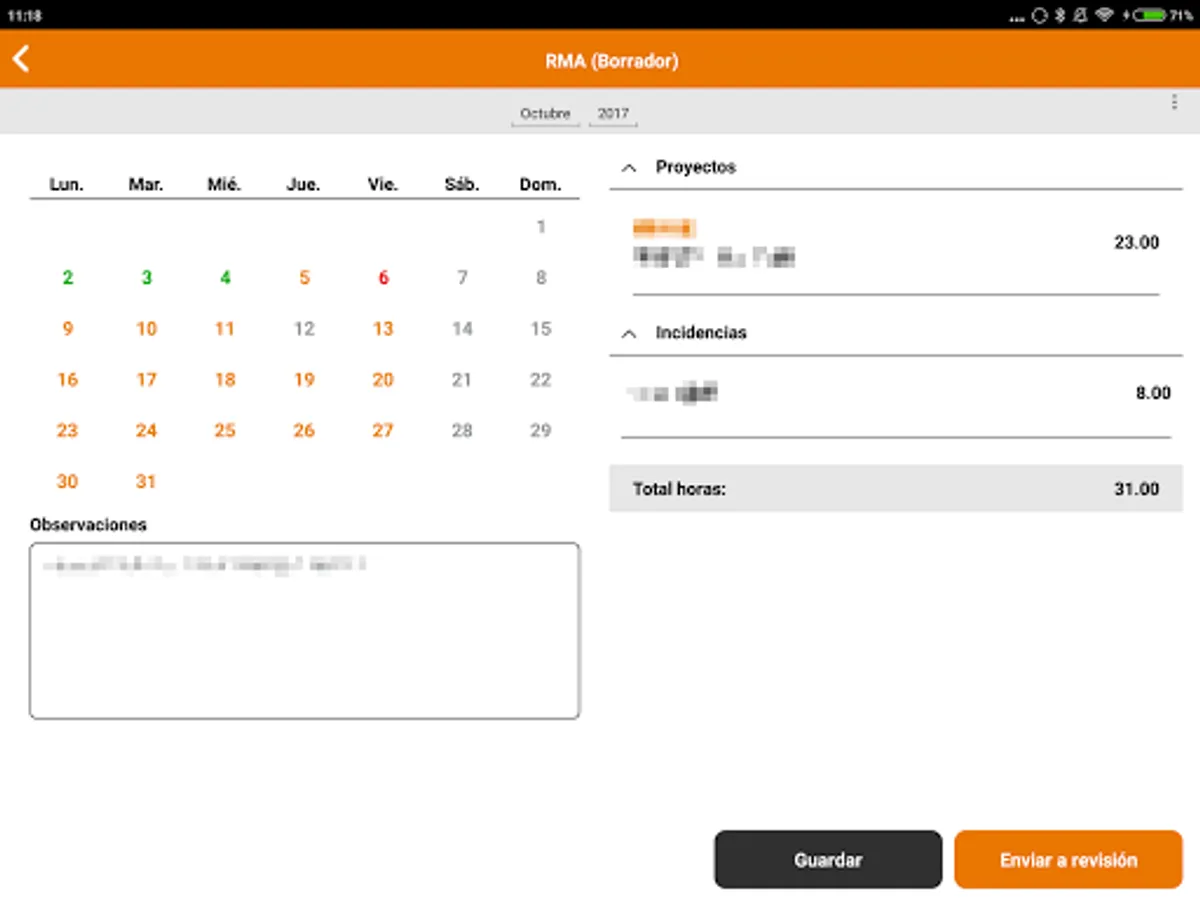The image size is (1200, 900).
Task: Select day 29 in the calendar
Action: coord(541,431)
